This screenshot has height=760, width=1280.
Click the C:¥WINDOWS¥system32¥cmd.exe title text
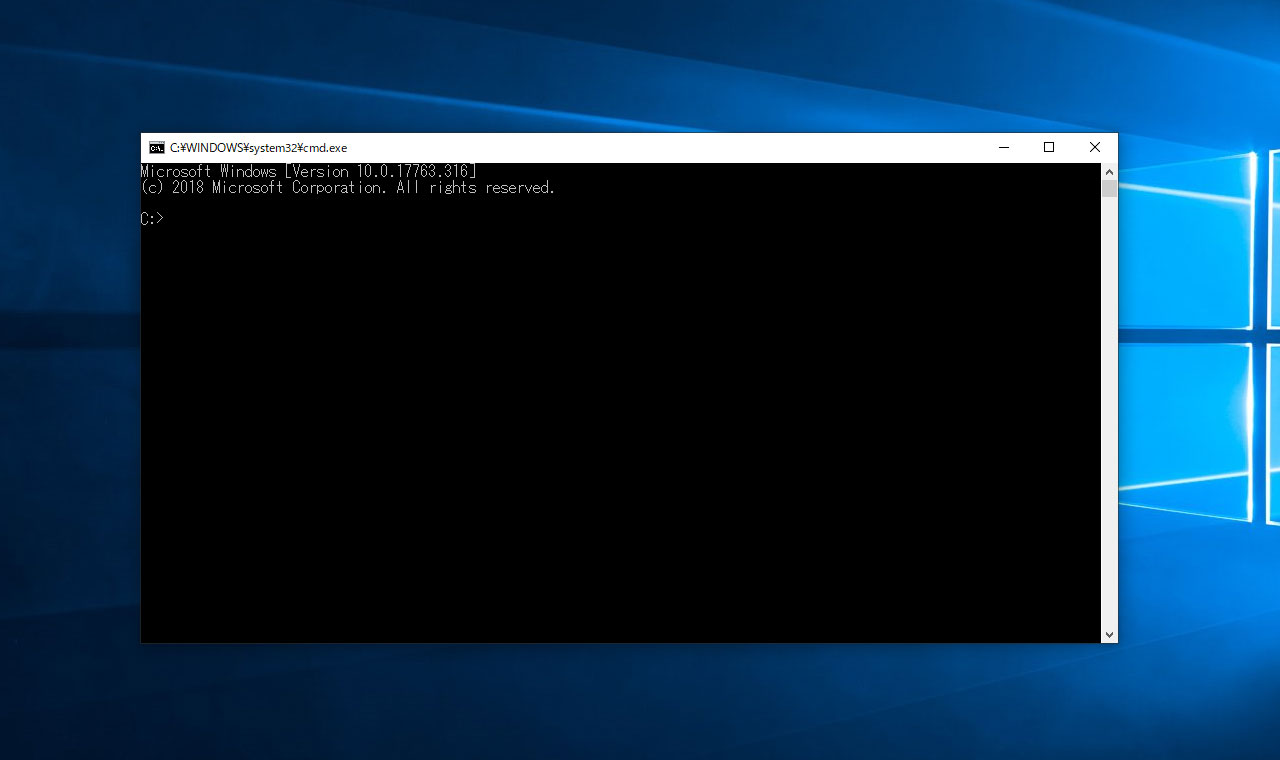coord(258,148)
